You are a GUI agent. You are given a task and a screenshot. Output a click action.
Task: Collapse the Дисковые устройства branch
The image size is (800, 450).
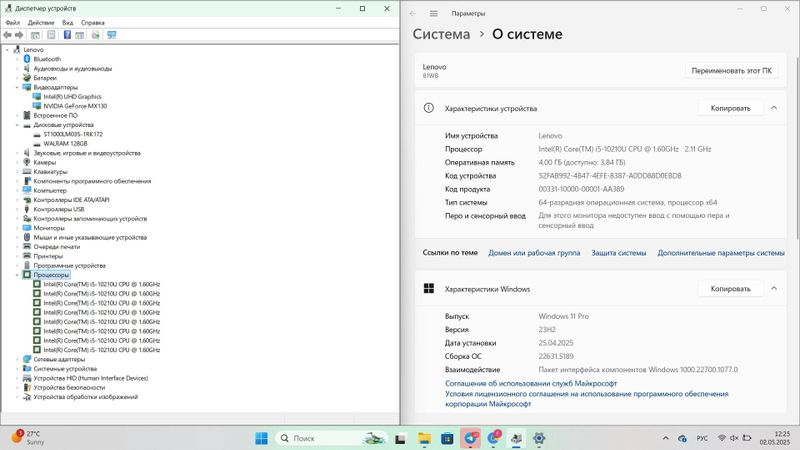[17, 125]
